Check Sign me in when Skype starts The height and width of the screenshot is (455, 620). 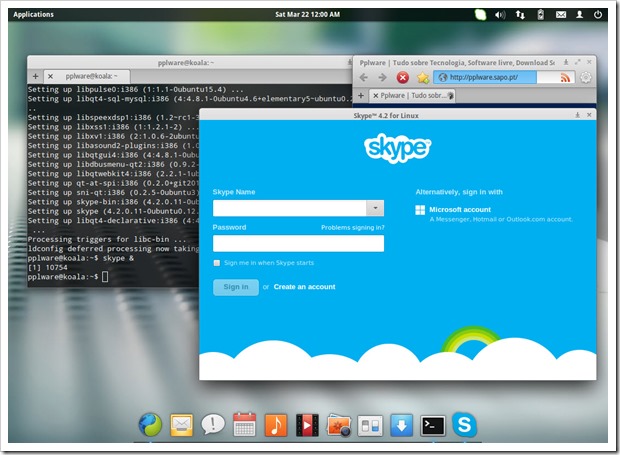coord(217,263)
